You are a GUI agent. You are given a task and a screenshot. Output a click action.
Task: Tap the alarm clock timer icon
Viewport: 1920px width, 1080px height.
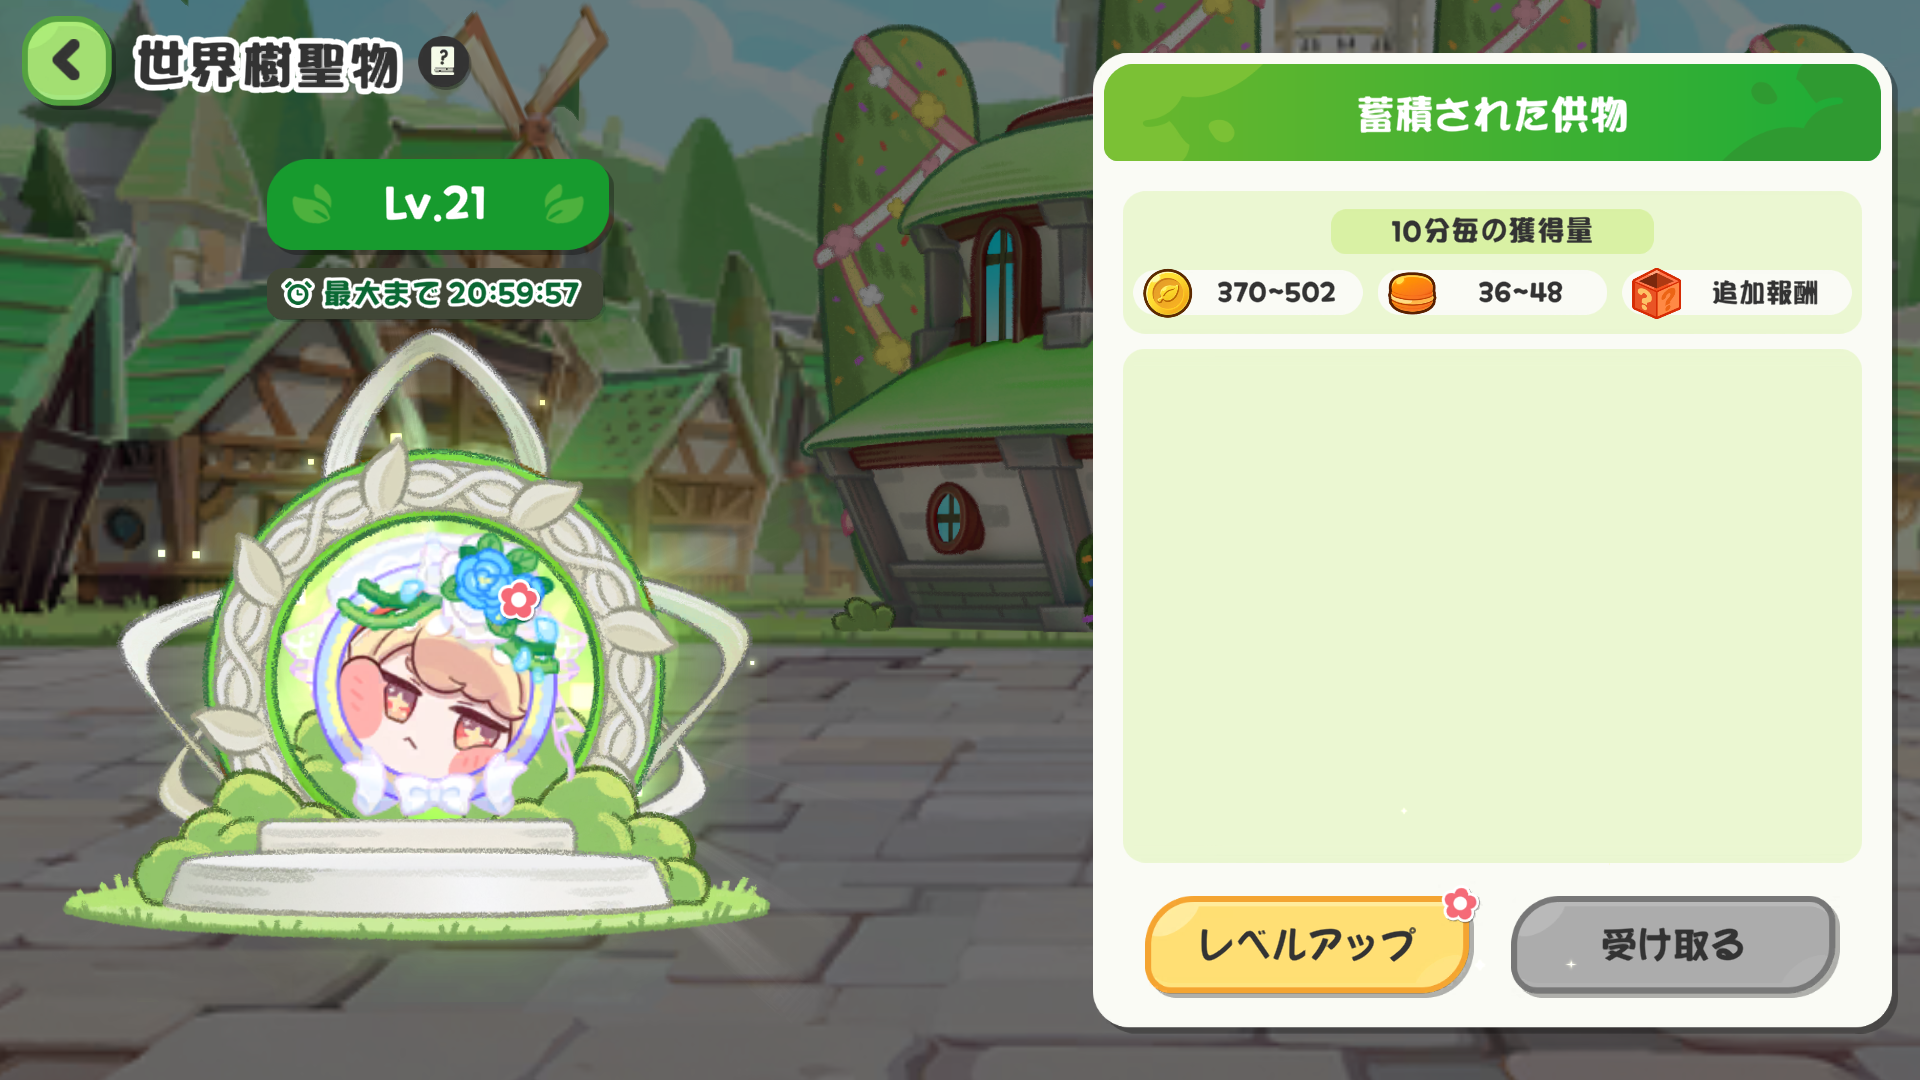point(297,293)
